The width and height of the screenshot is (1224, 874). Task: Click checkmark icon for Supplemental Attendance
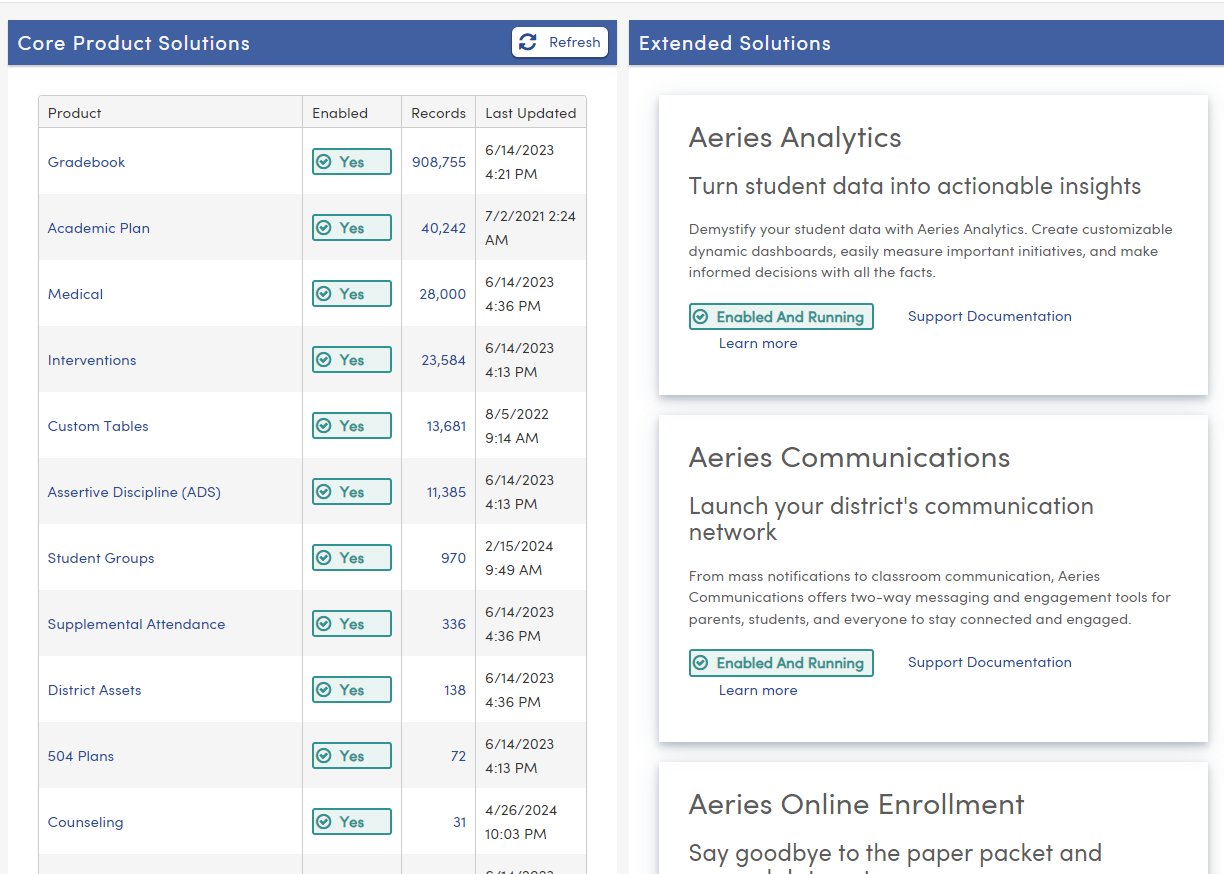pyautogui.click(x=324, y=624)
